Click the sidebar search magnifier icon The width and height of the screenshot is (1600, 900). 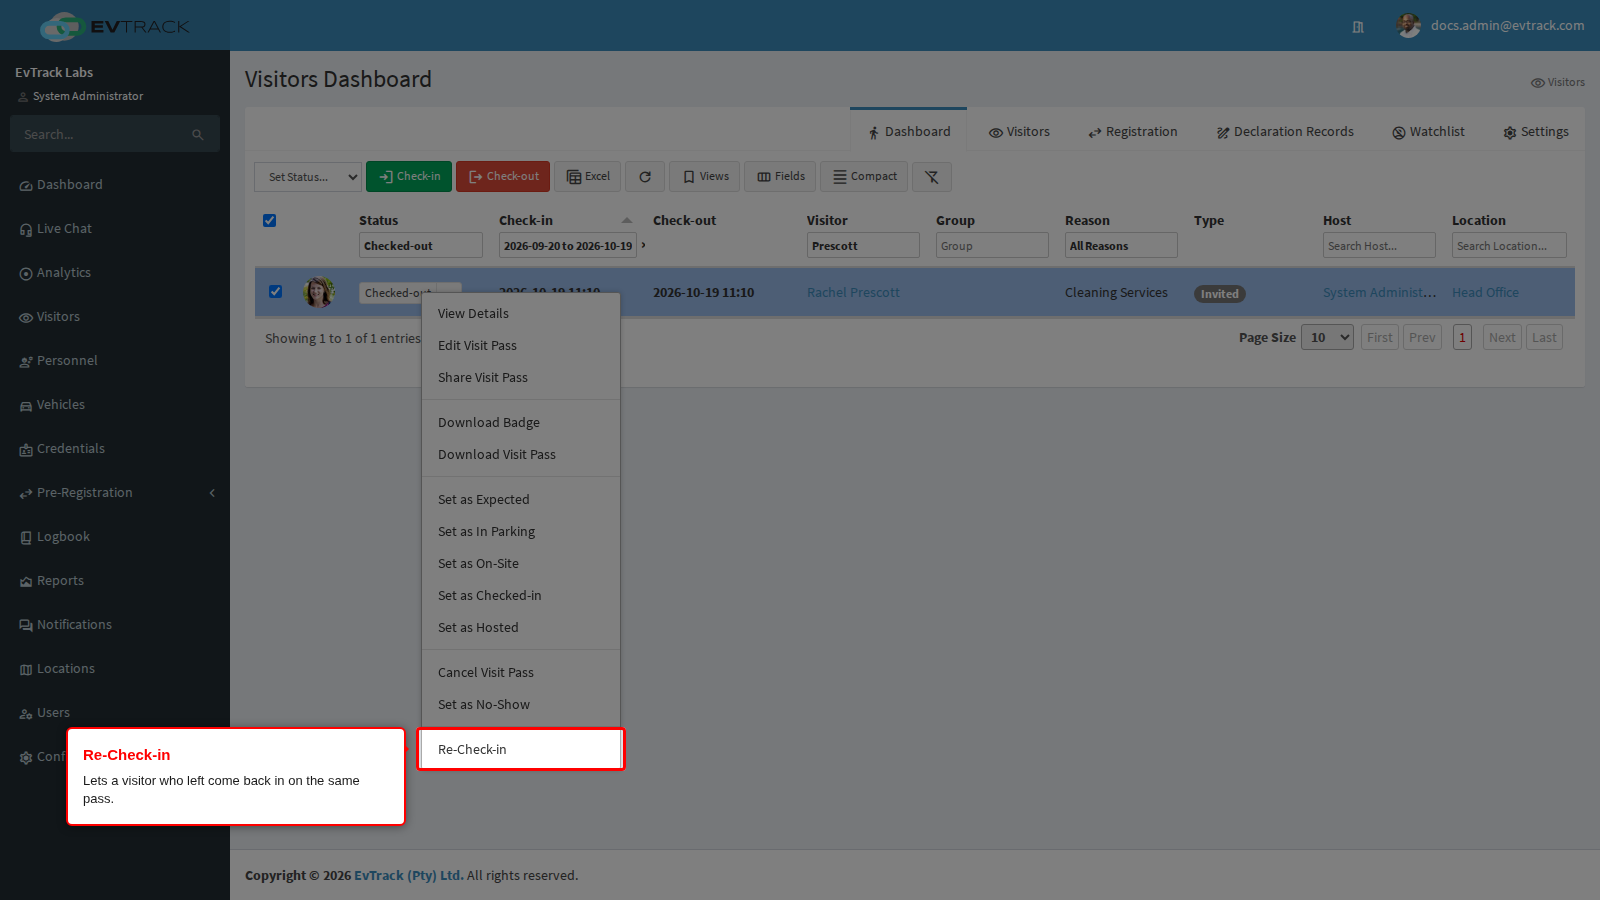(198, 135)
